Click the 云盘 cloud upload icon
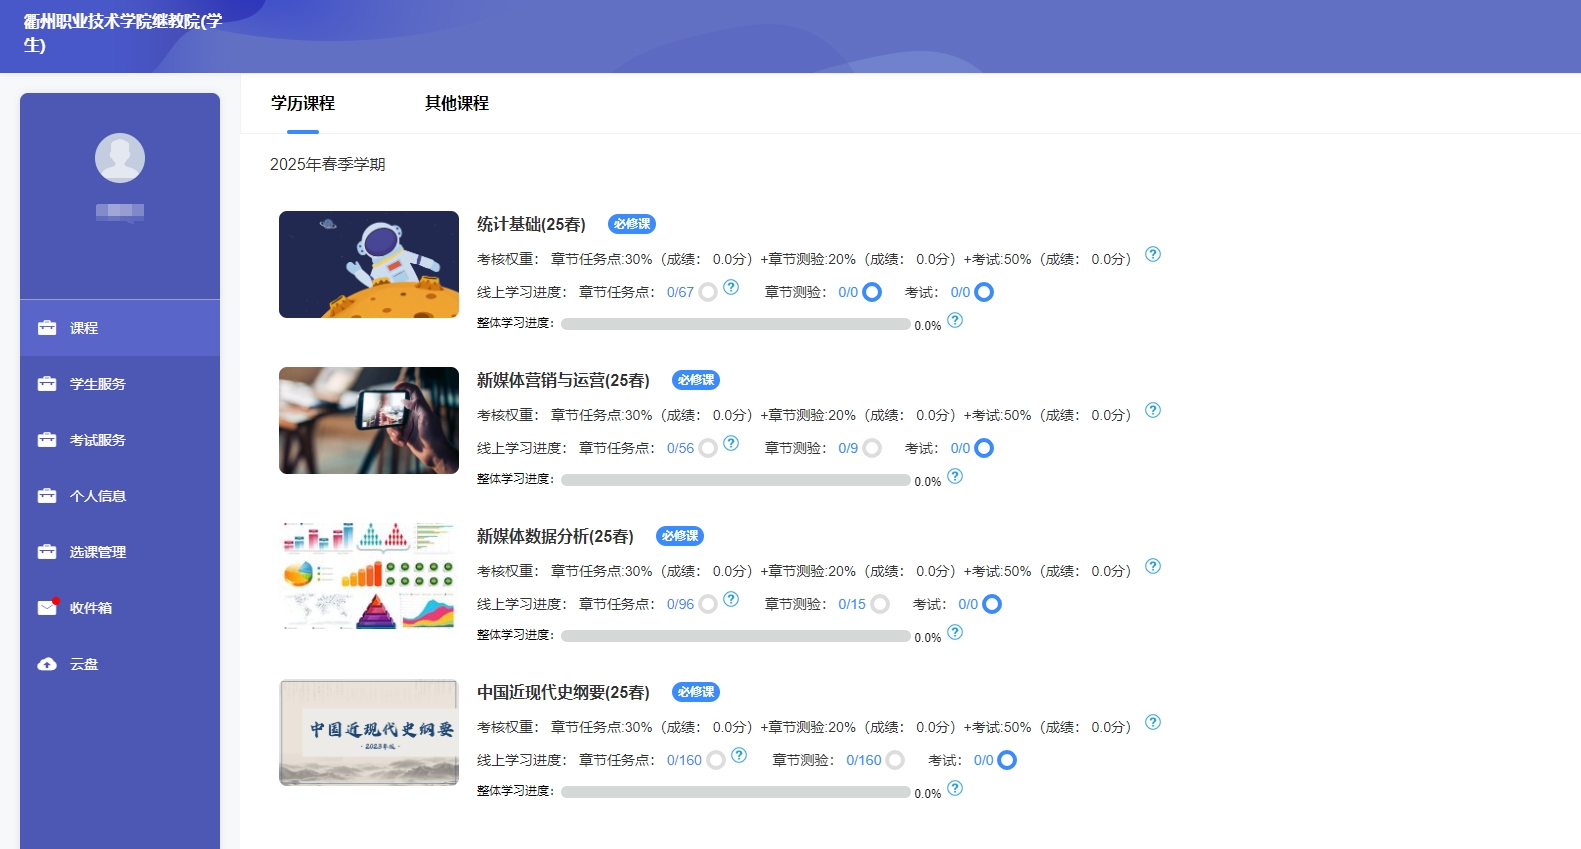Screen dimensions: 1581x849 coord(47,664)
